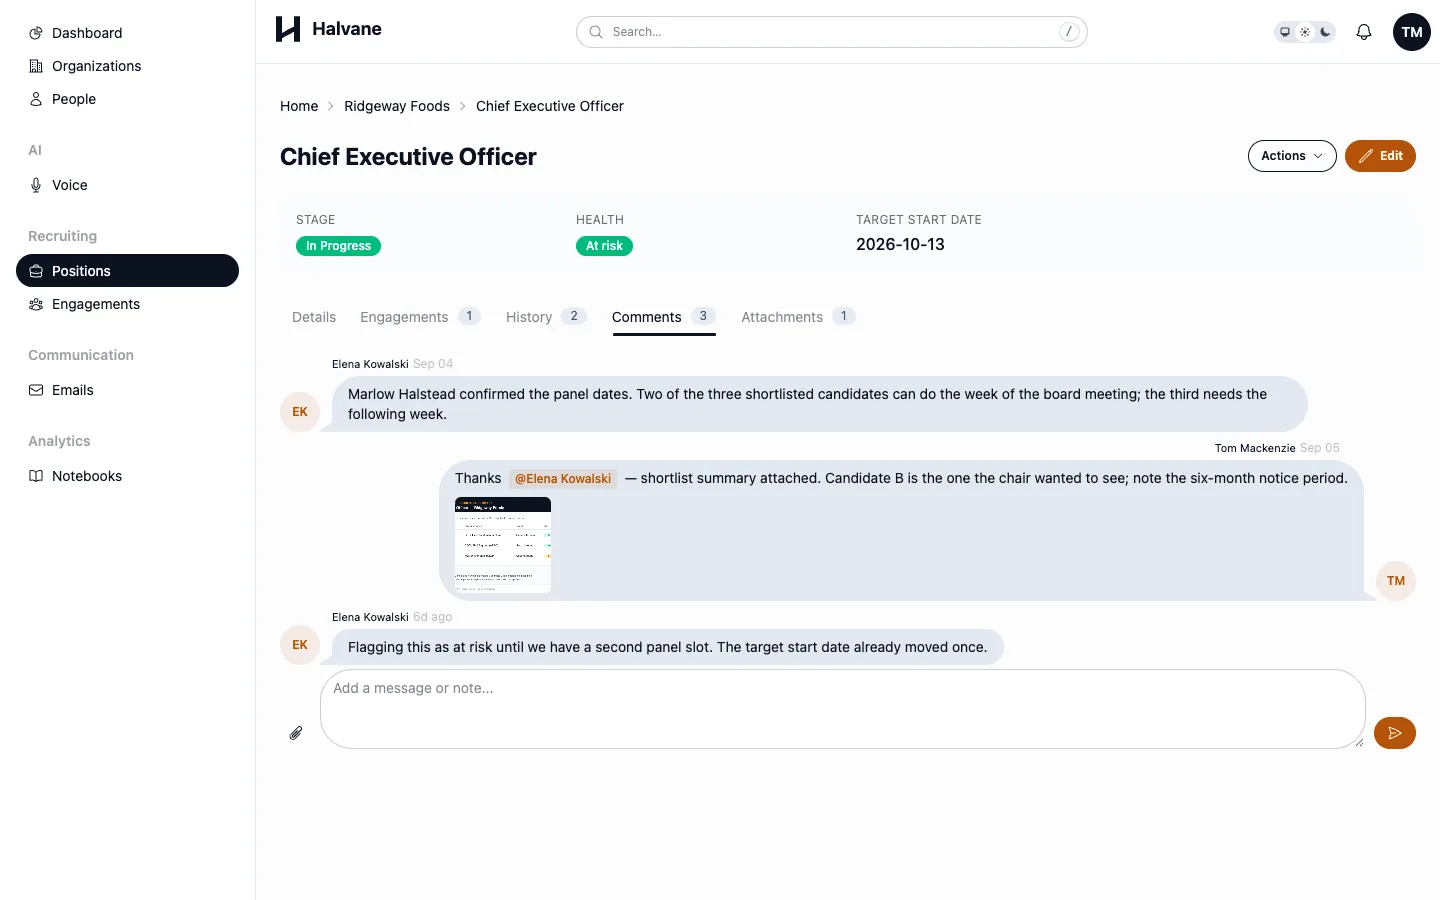Focus the top search field
This screenshot has width=1440, height=900.
[832, 32]
